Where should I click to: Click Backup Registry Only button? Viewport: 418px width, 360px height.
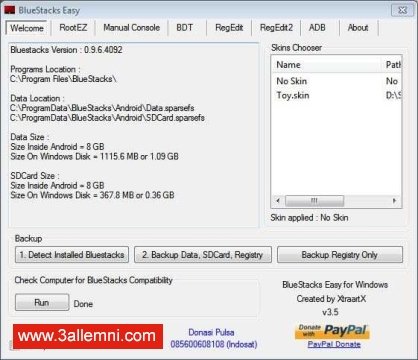(x=340, y=255)
